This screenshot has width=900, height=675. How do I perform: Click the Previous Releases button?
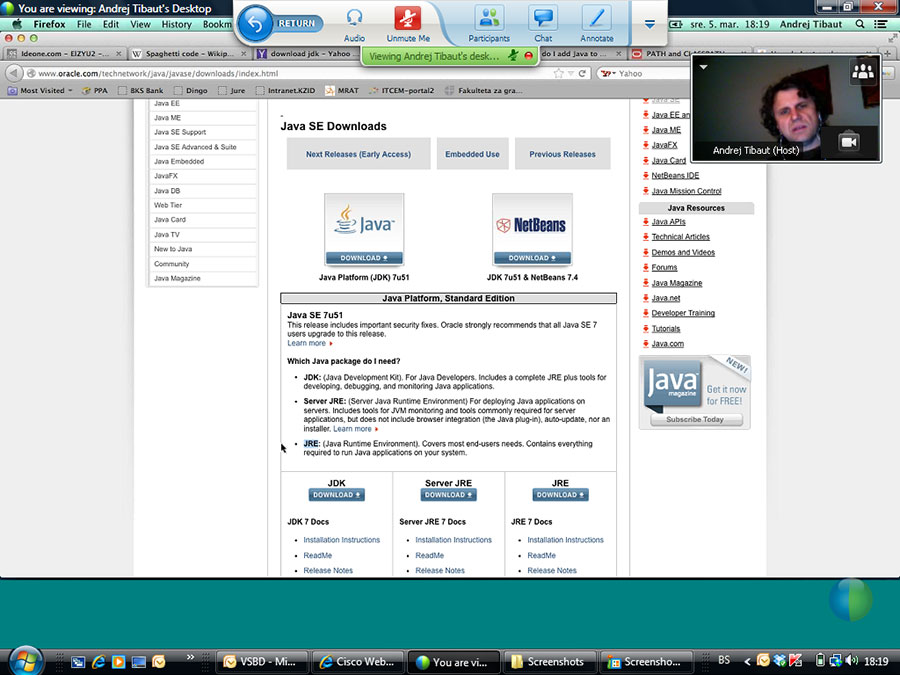562,154
